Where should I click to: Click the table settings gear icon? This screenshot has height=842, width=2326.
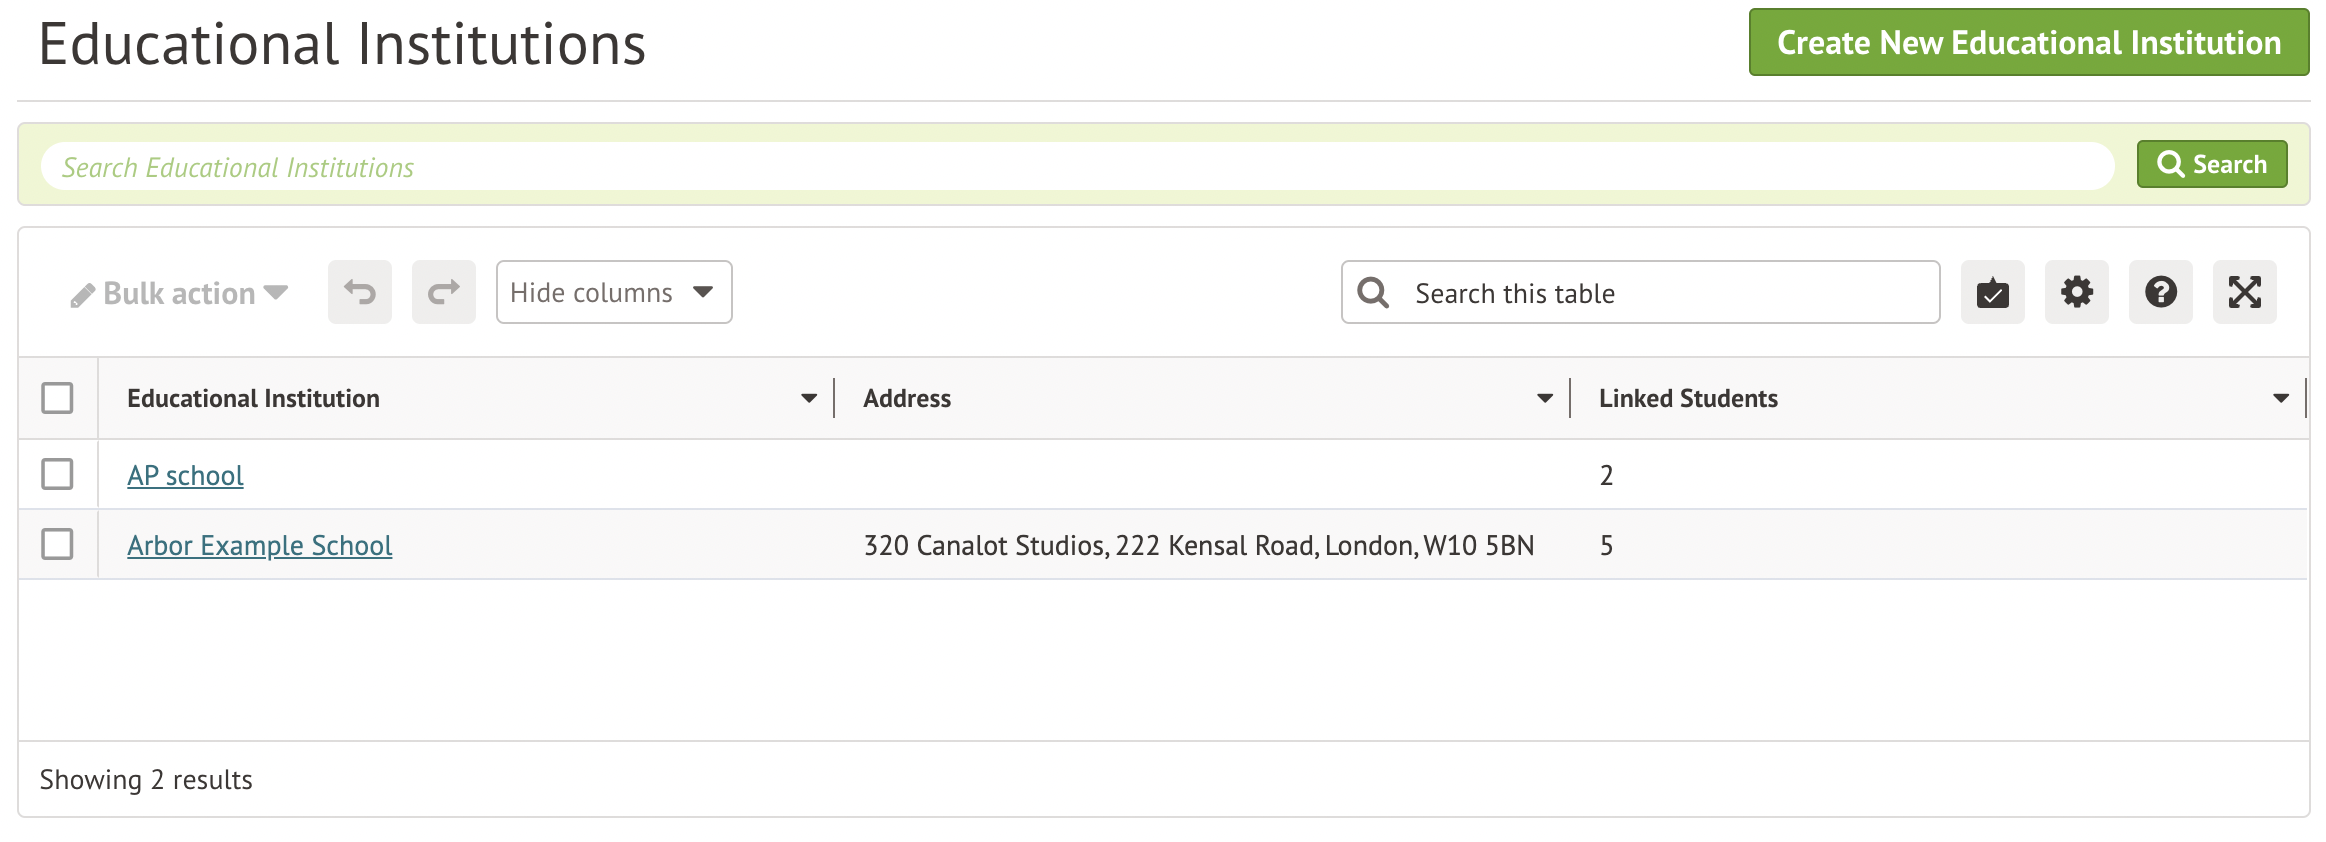[2076, 292]
